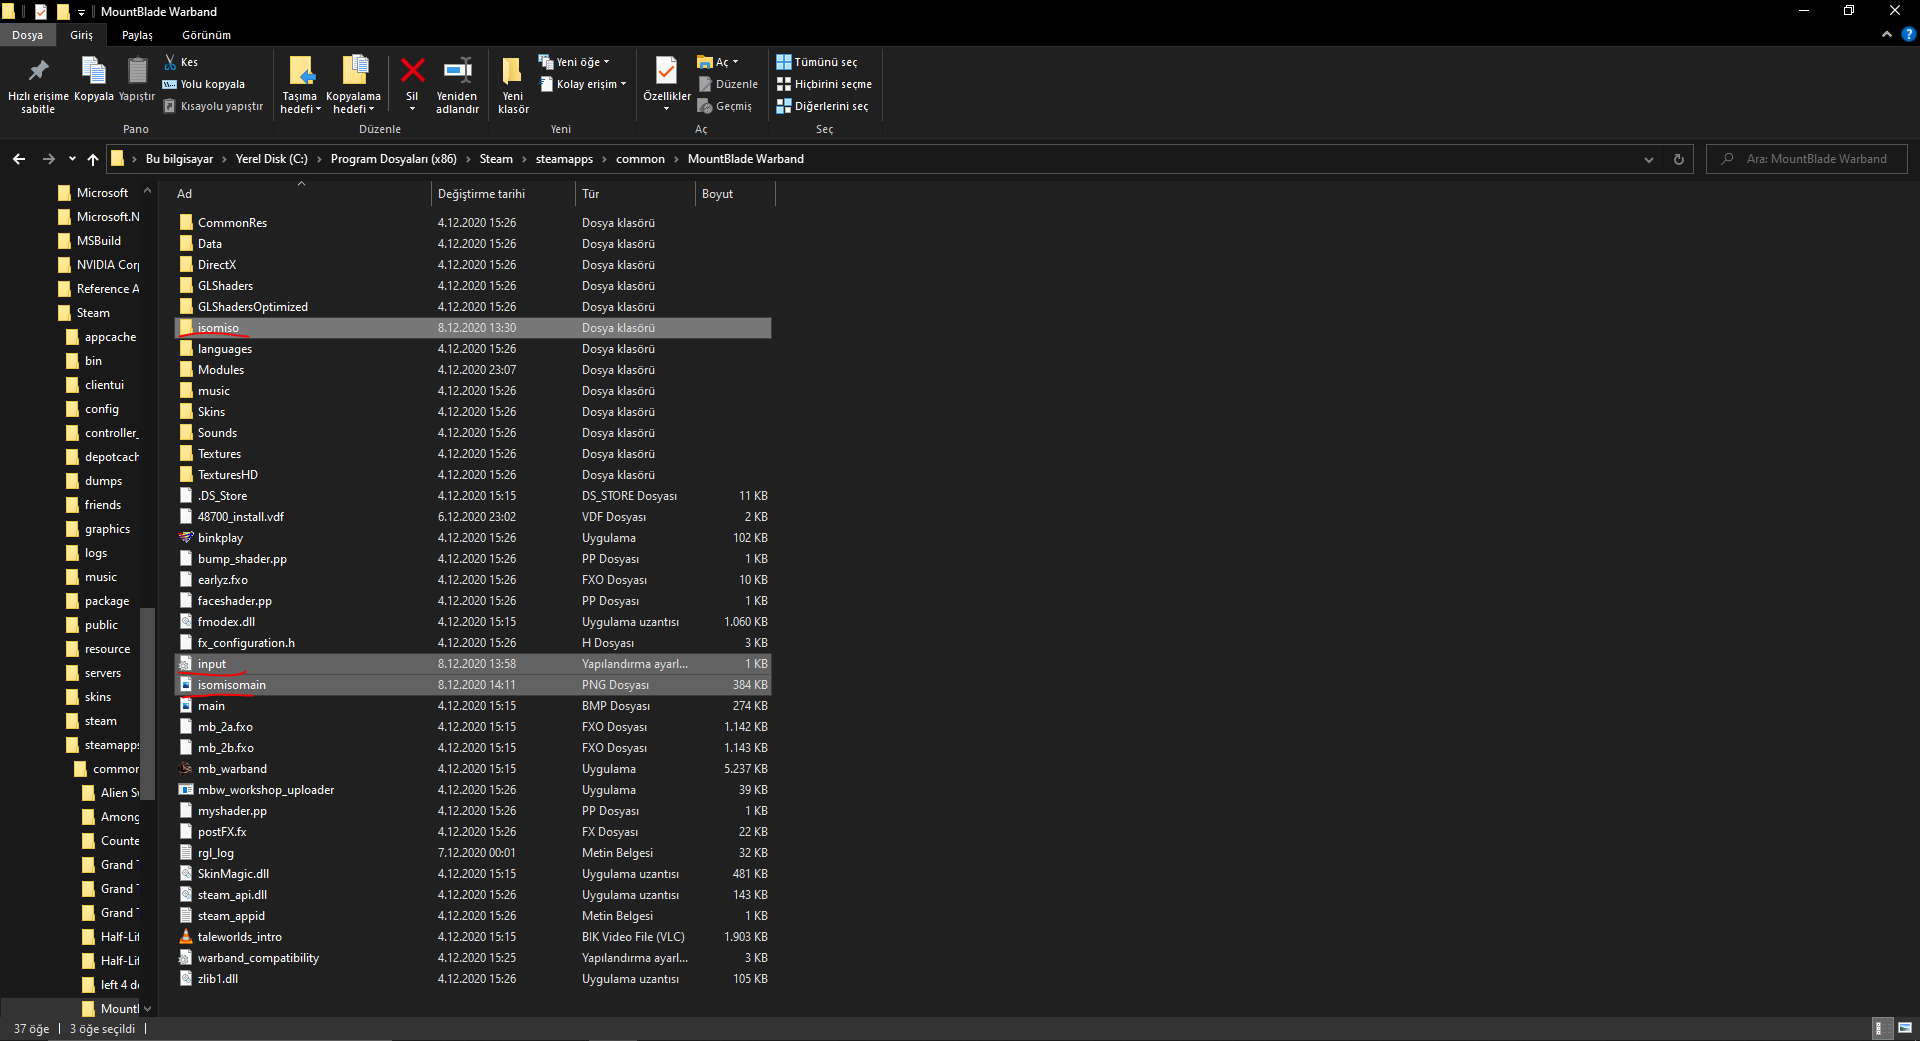Collapse the ribbon with the chevron
Image resolution: width=1920 pixels, height=1041 pixels.
(1887, 34)
